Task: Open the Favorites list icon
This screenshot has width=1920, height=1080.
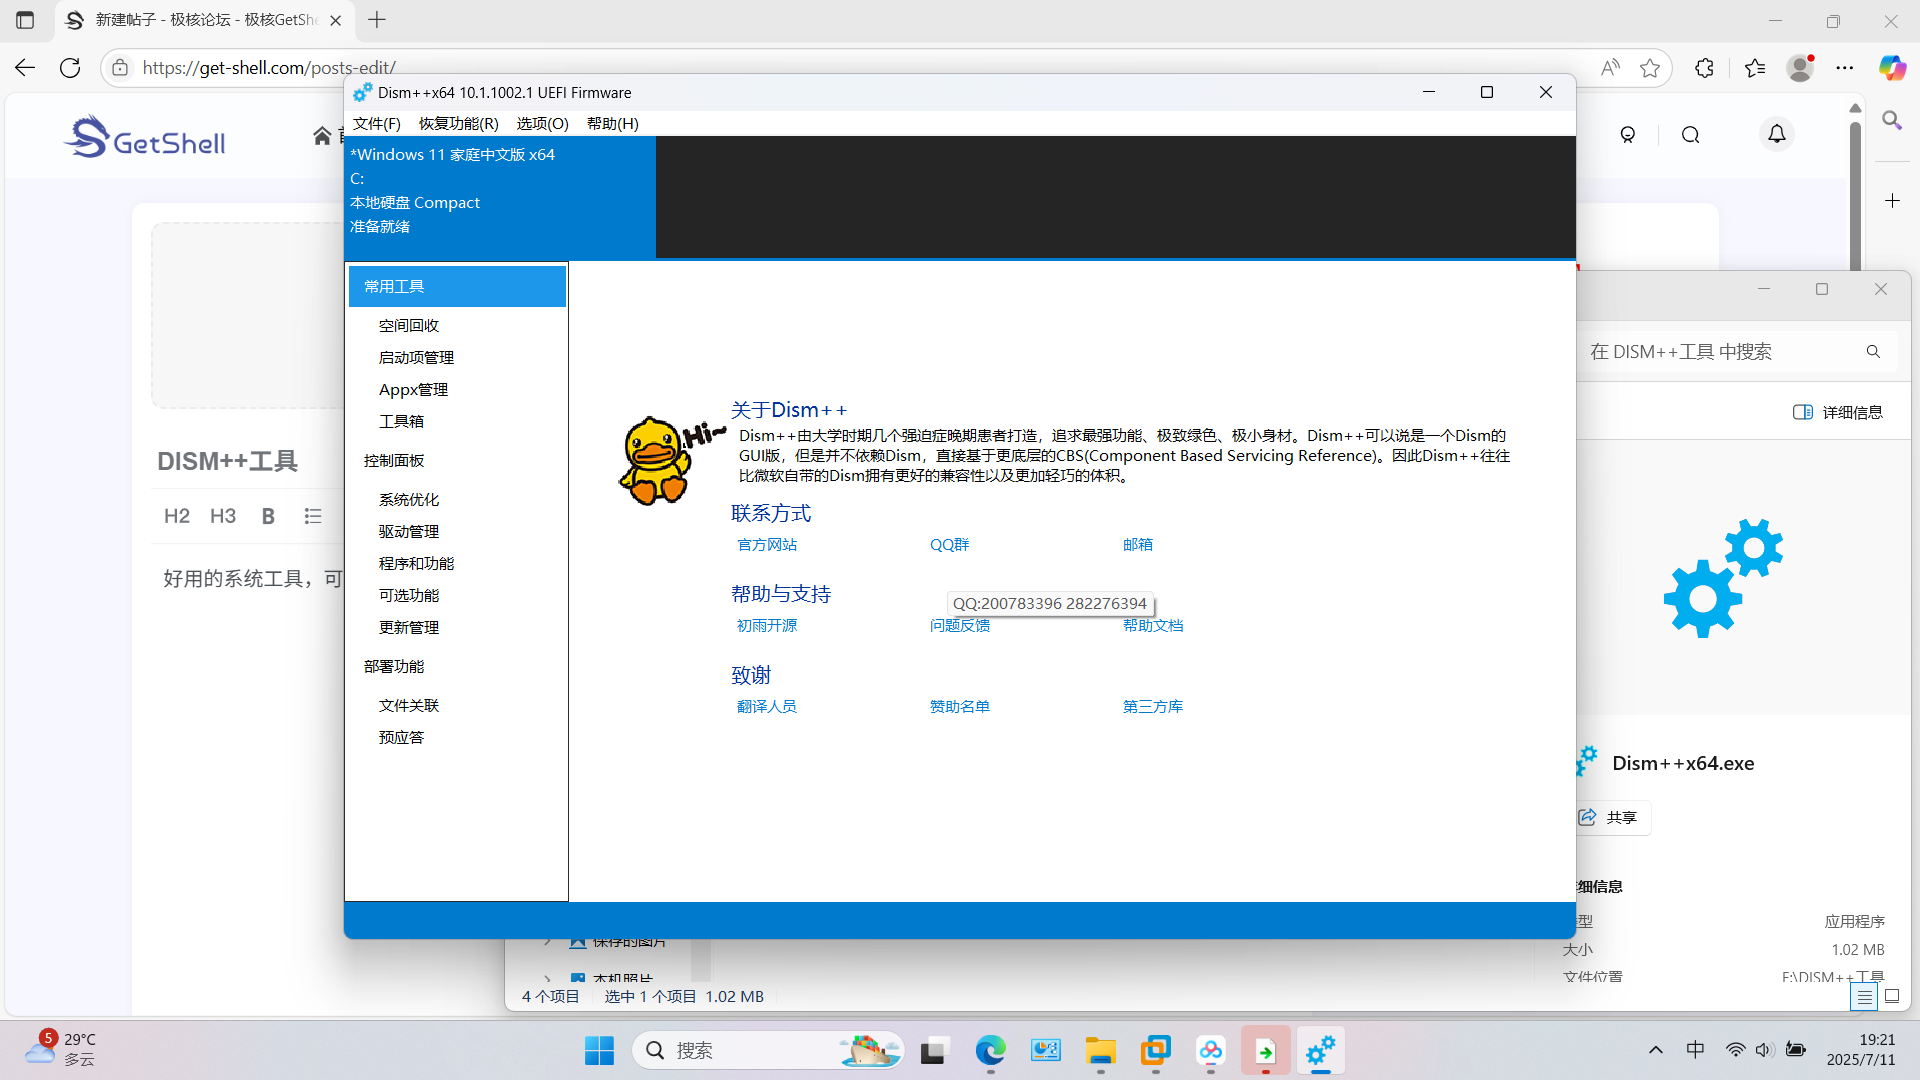Action: (1755, 67)
